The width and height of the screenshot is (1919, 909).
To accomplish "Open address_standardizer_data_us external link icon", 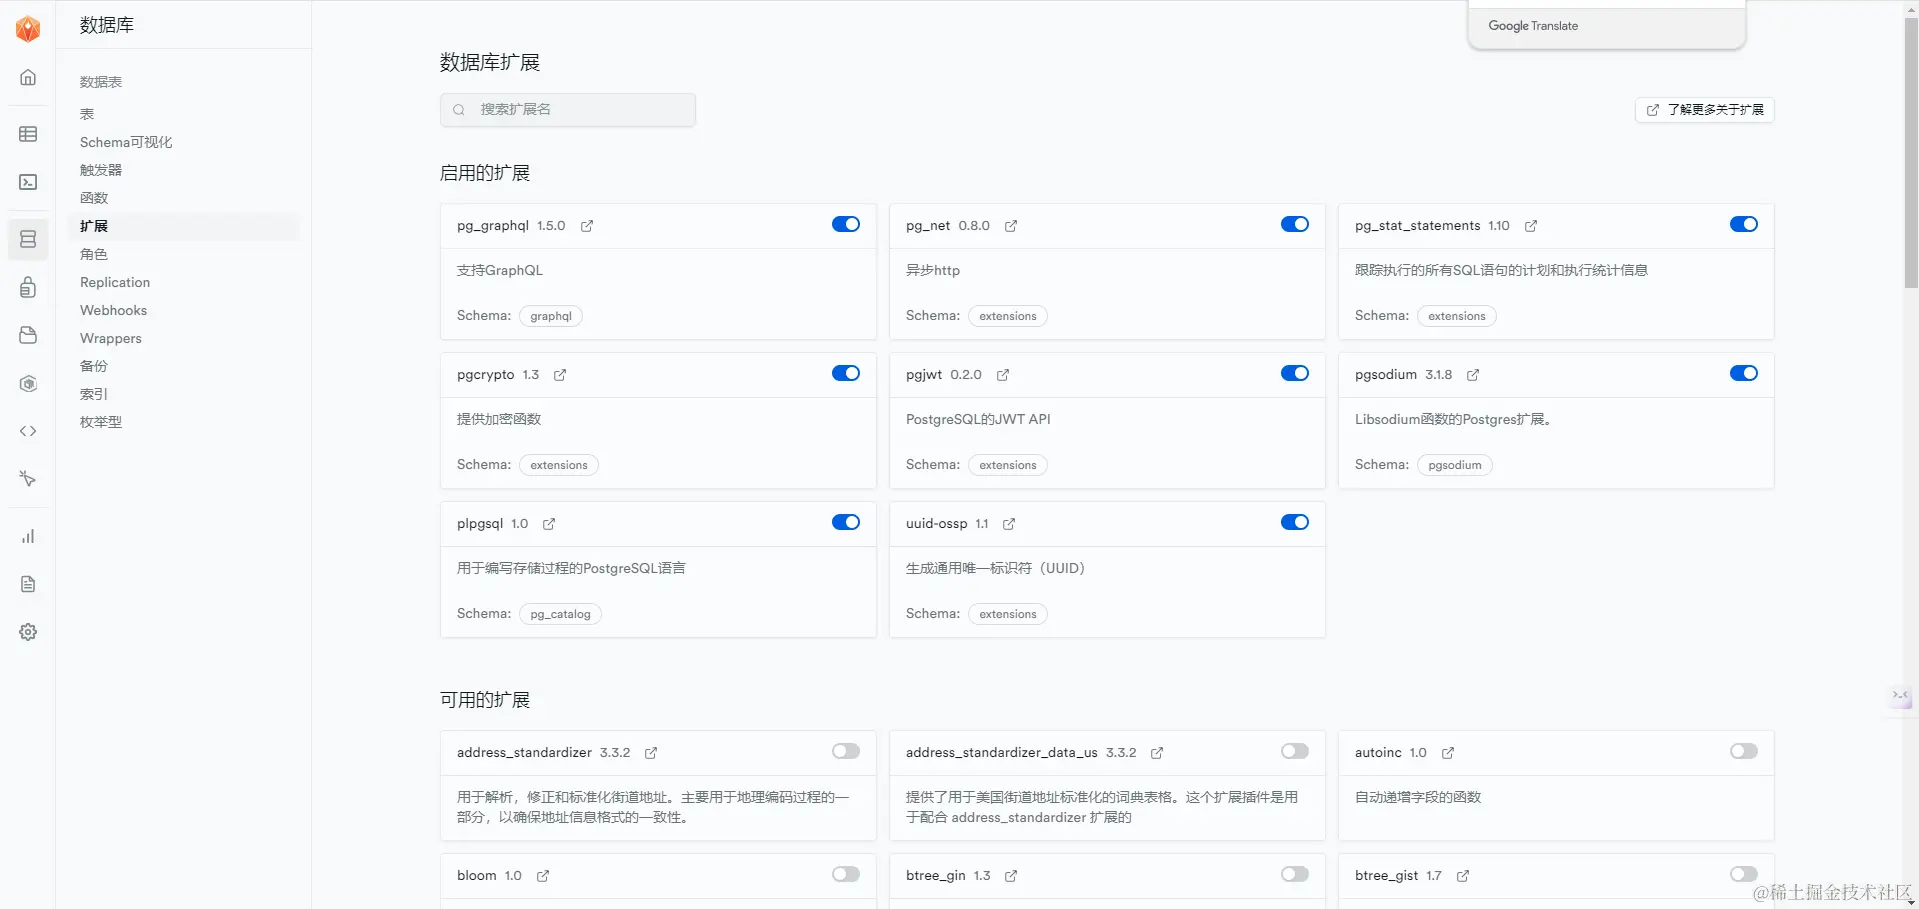I will click(1157, 753).
